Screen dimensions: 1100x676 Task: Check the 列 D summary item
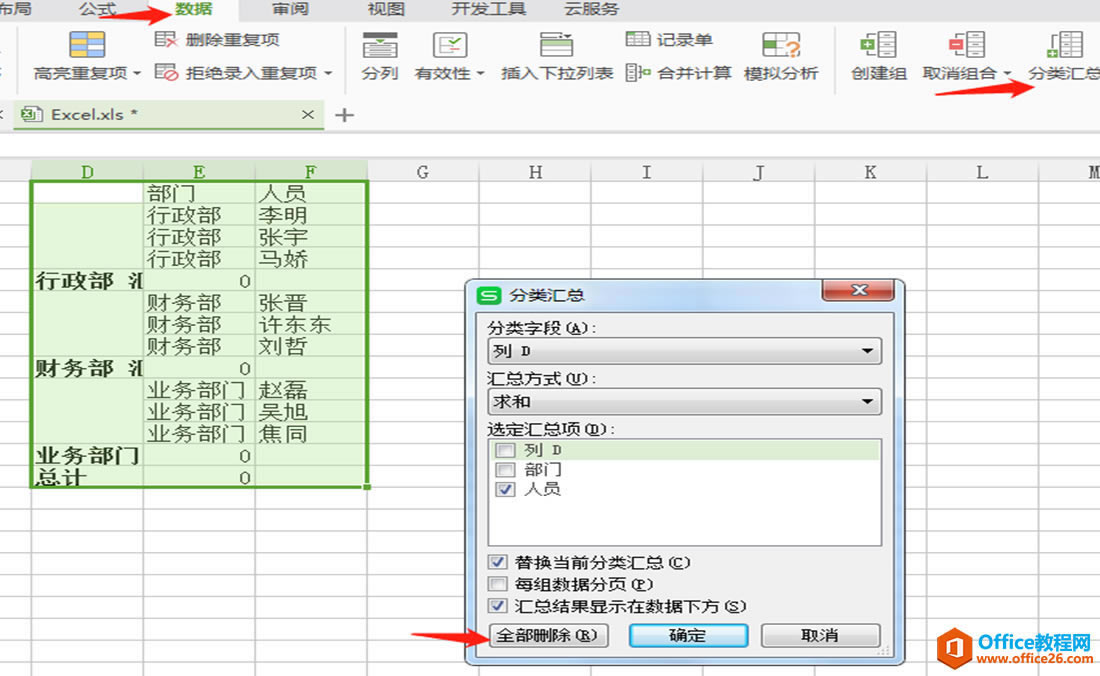point(505,449)
